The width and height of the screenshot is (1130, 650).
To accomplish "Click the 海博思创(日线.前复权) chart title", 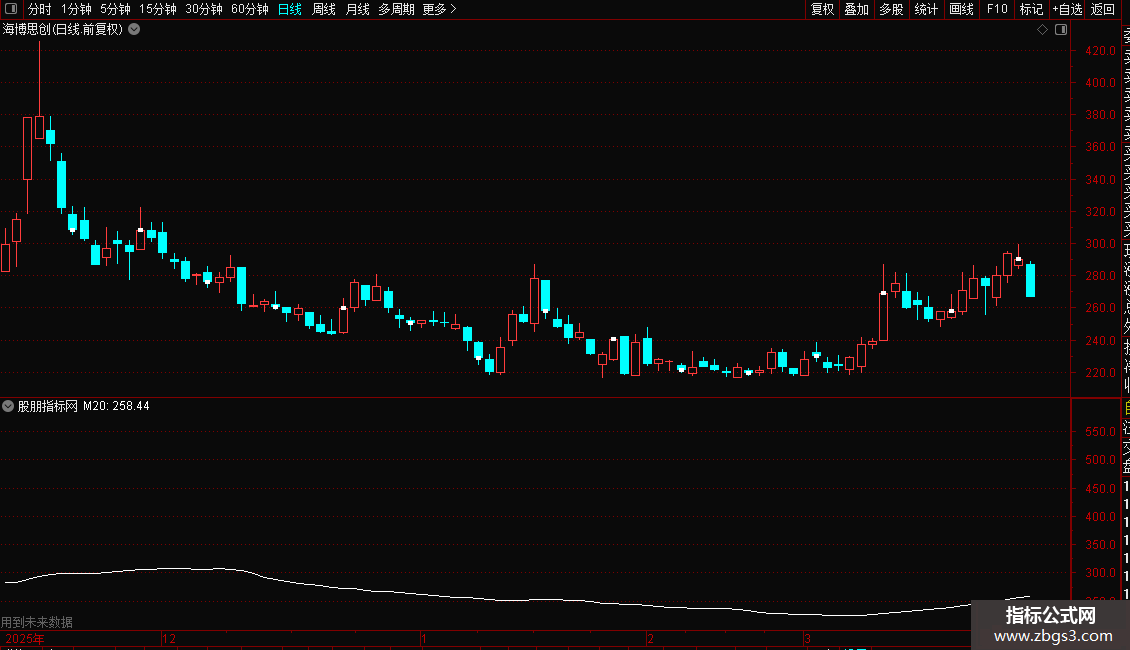I will [x=63, y=29].
